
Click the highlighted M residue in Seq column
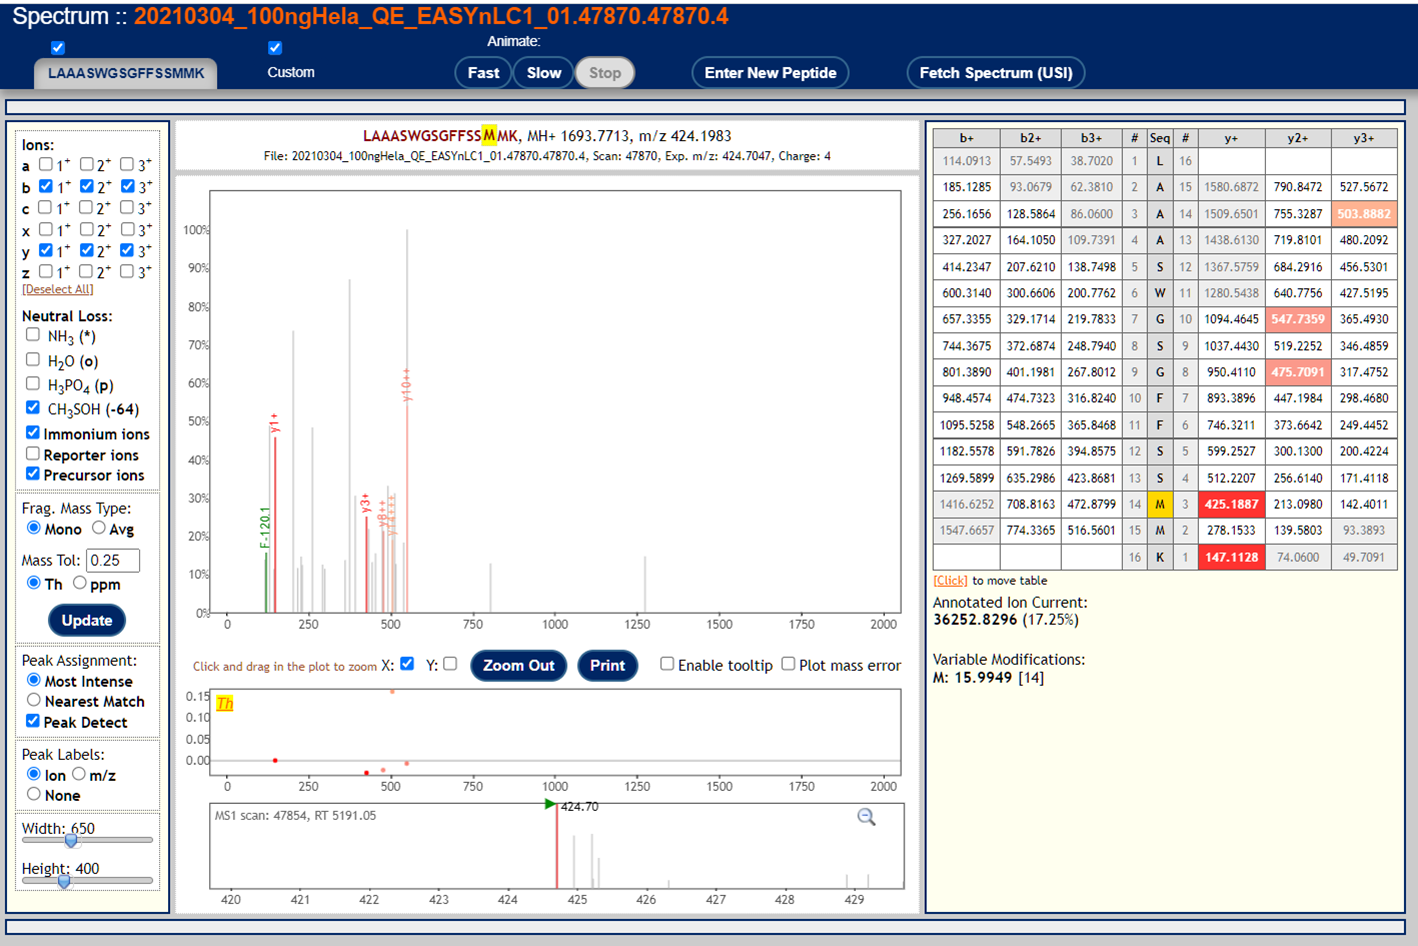click(1160, 504)
